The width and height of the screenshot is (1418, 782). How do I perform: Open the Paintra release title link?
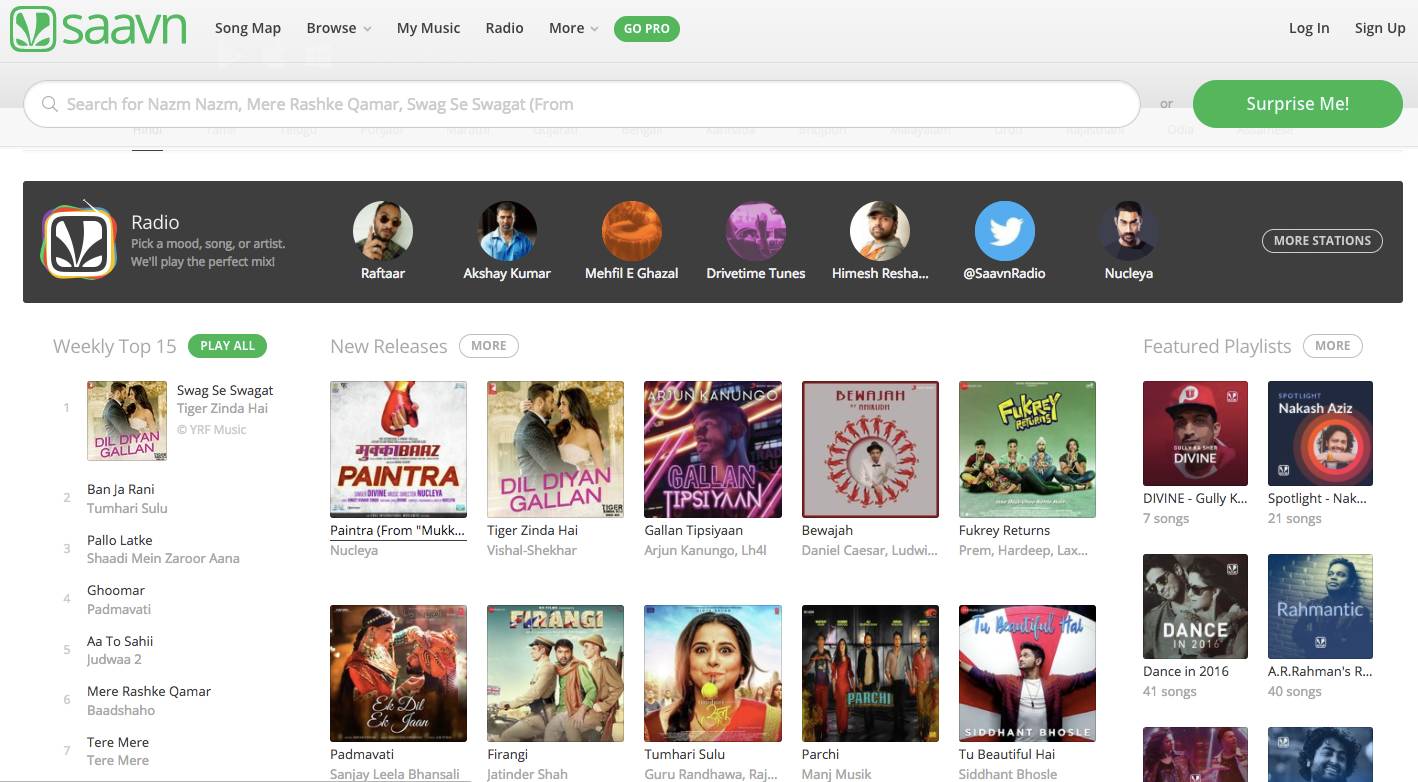click(398, 530)
